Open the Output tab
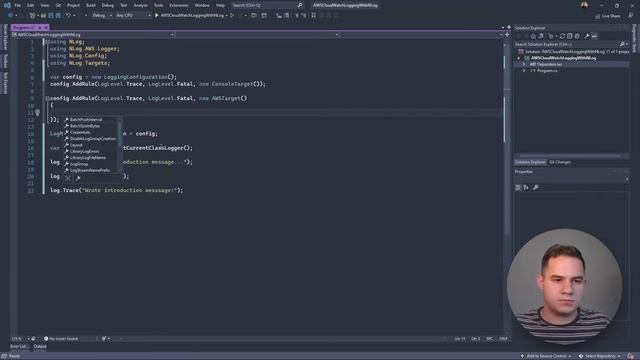The height and width of the screenshot is (360, 640). pyautogui.click(x=40, y=347)
